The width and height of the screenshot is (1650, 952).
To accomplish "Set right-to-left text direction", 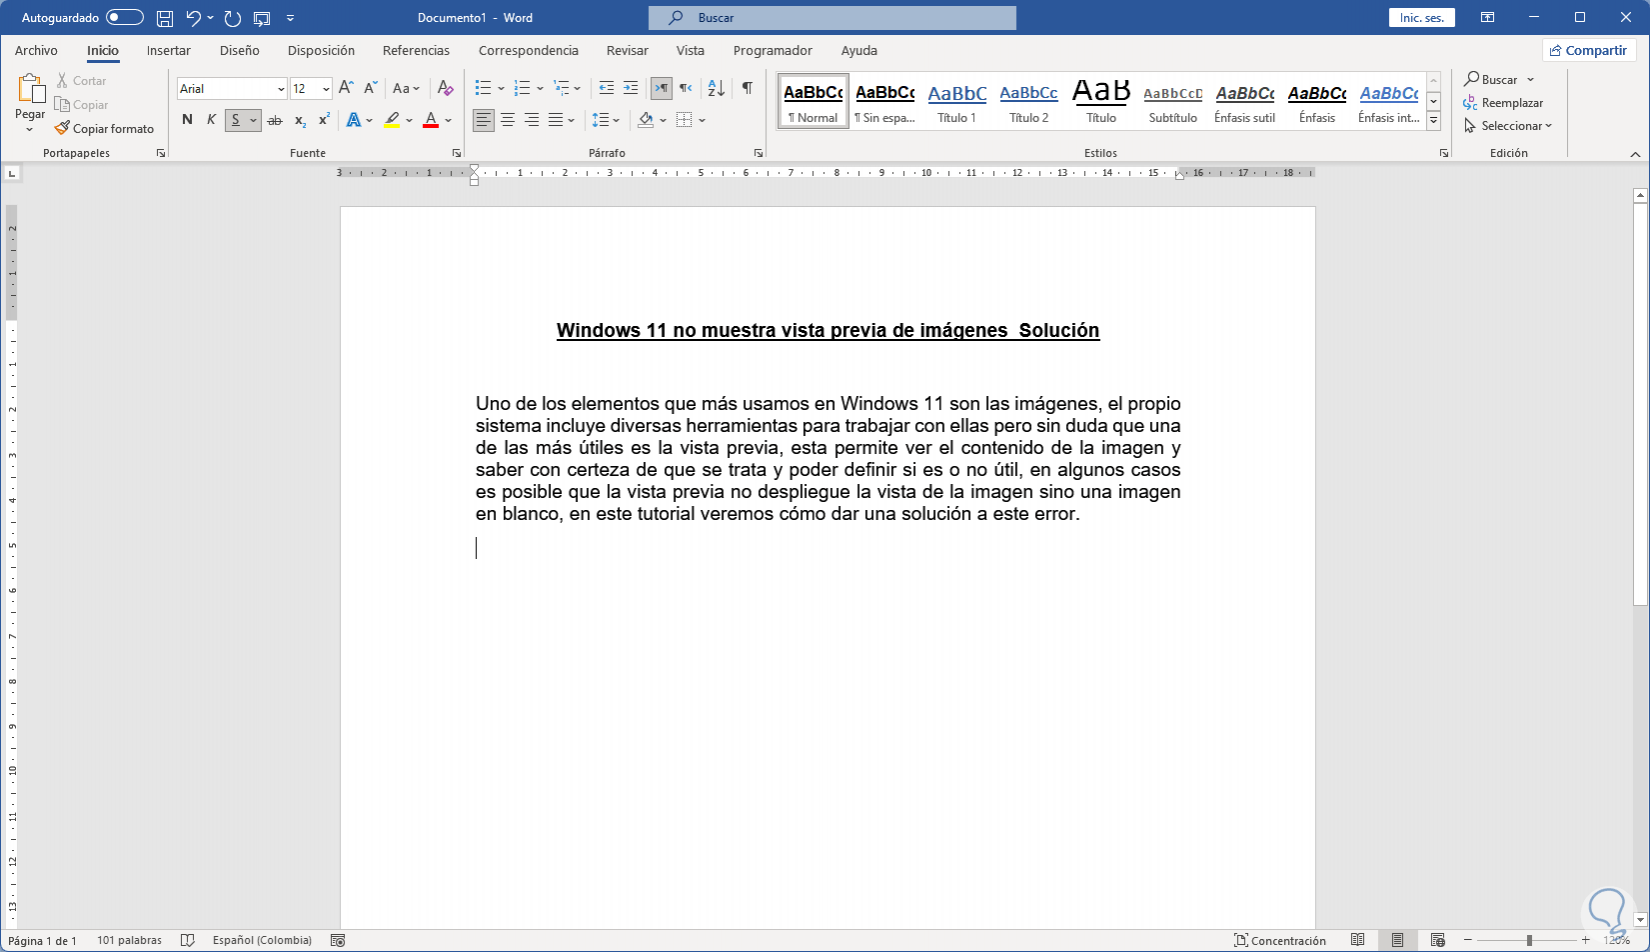I will pos(686,88).
